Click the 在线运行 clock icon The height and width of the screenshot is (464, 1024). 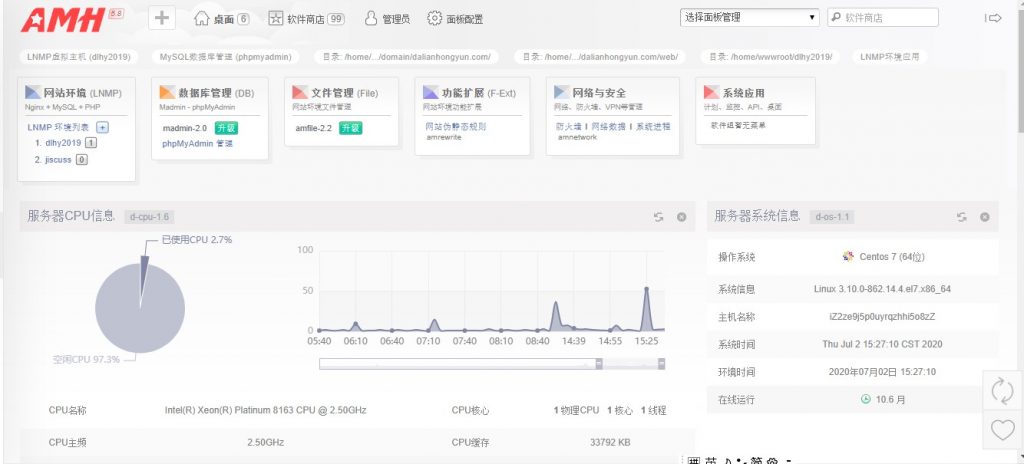(x=866, y=399)
